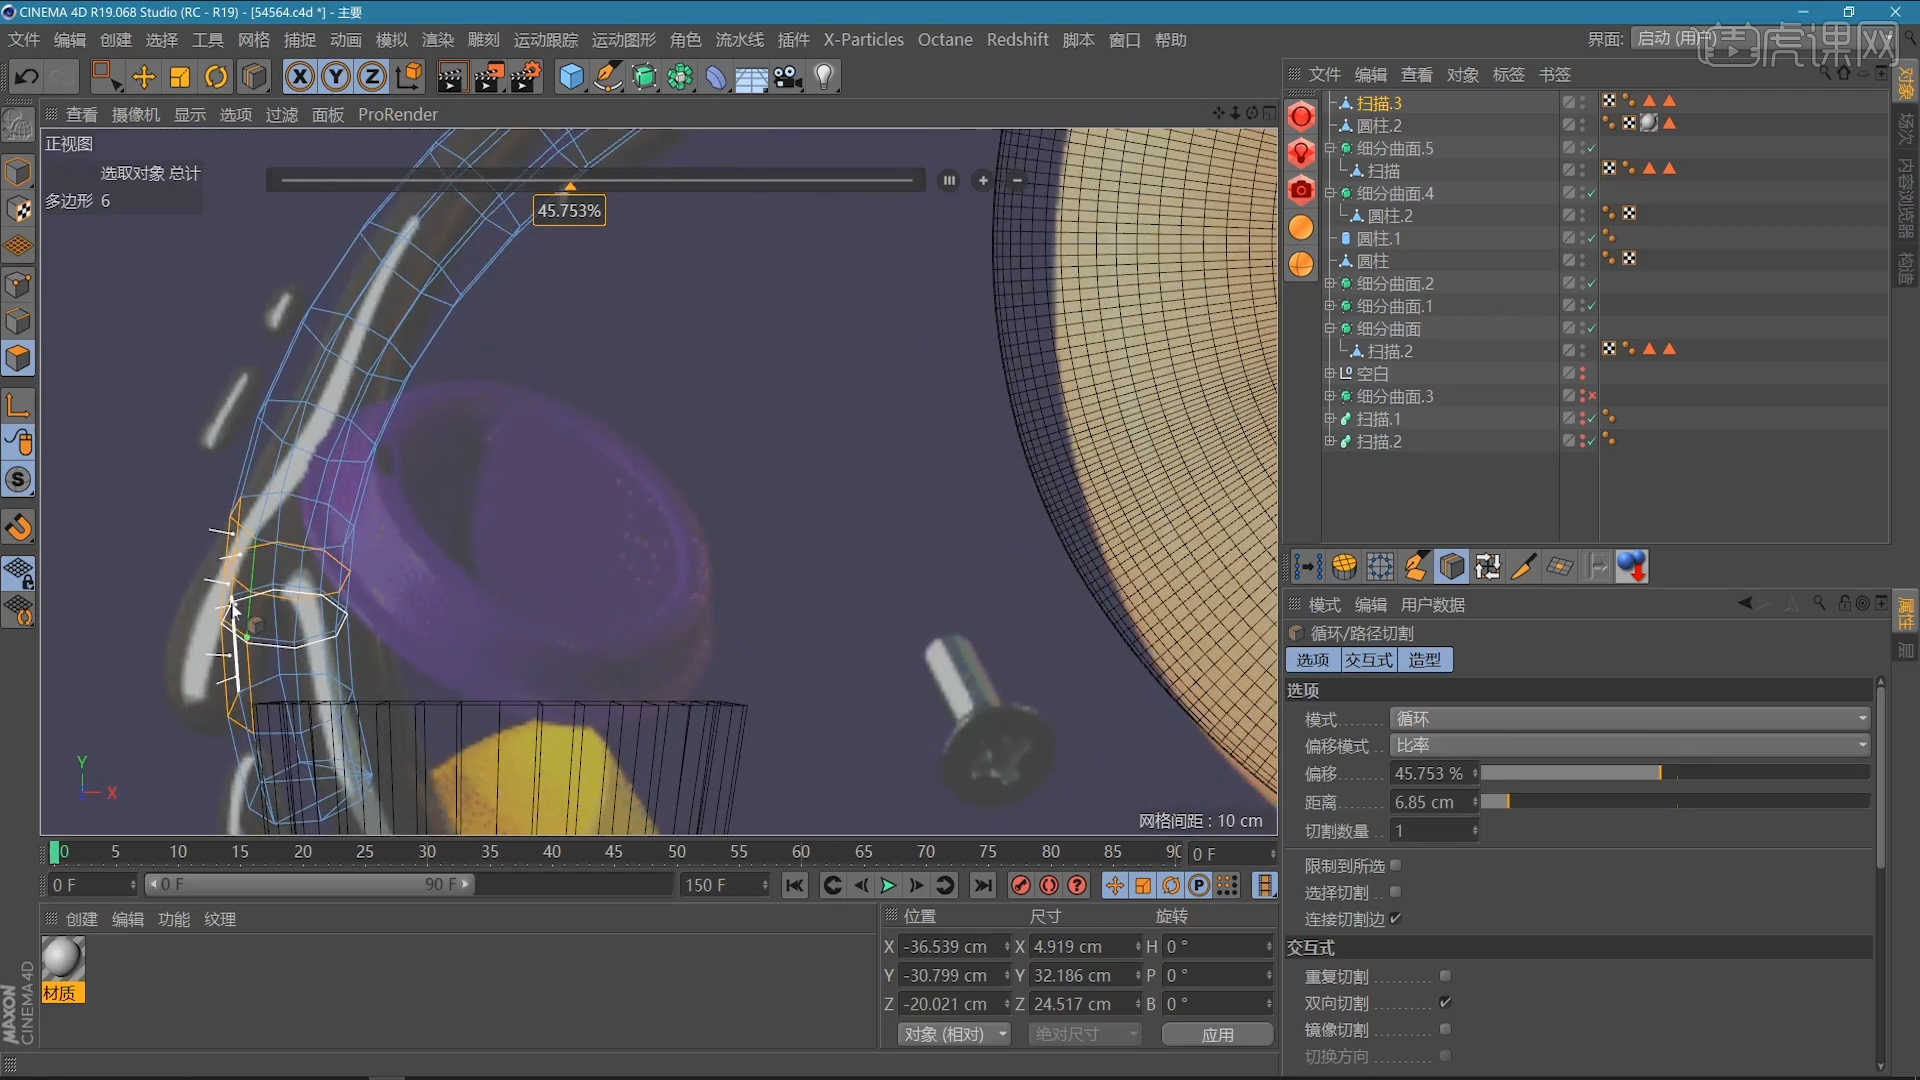1920x1080 pixels.
Task: Click the Light bulb icon
Action: click(824, 77)
